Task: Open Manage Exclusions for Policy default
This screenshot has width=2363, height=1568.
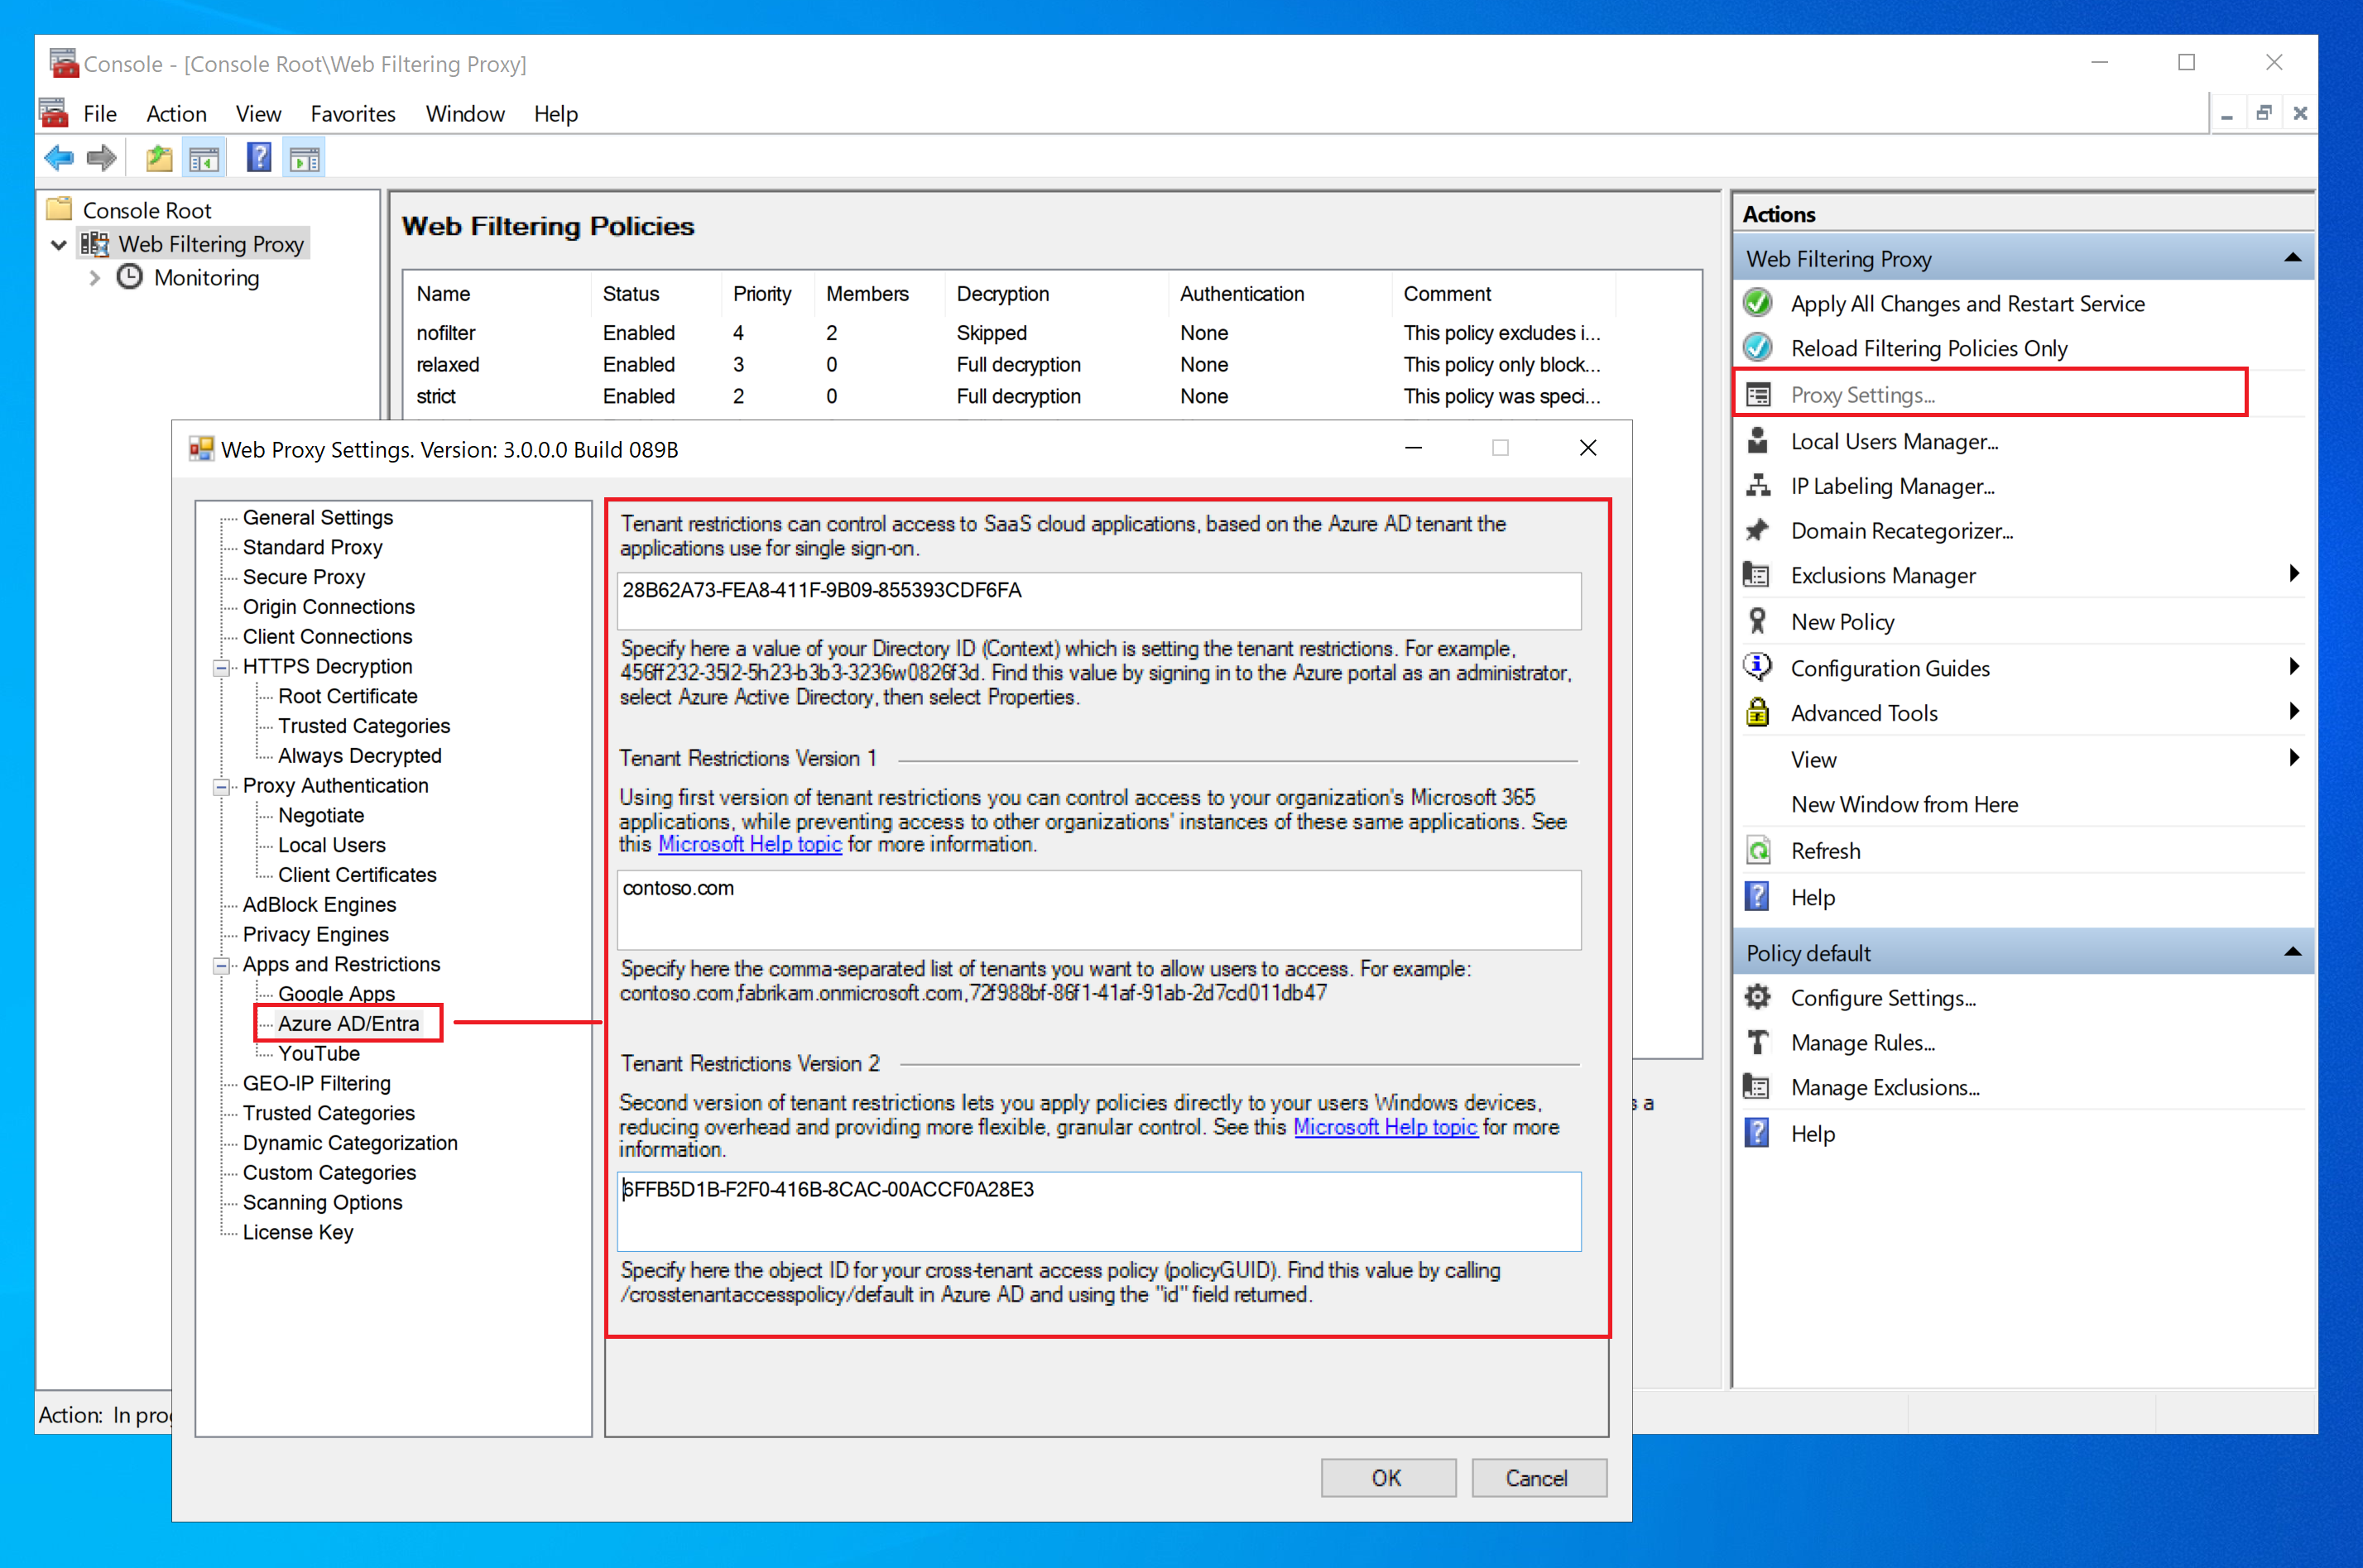Action: 1884,1087
